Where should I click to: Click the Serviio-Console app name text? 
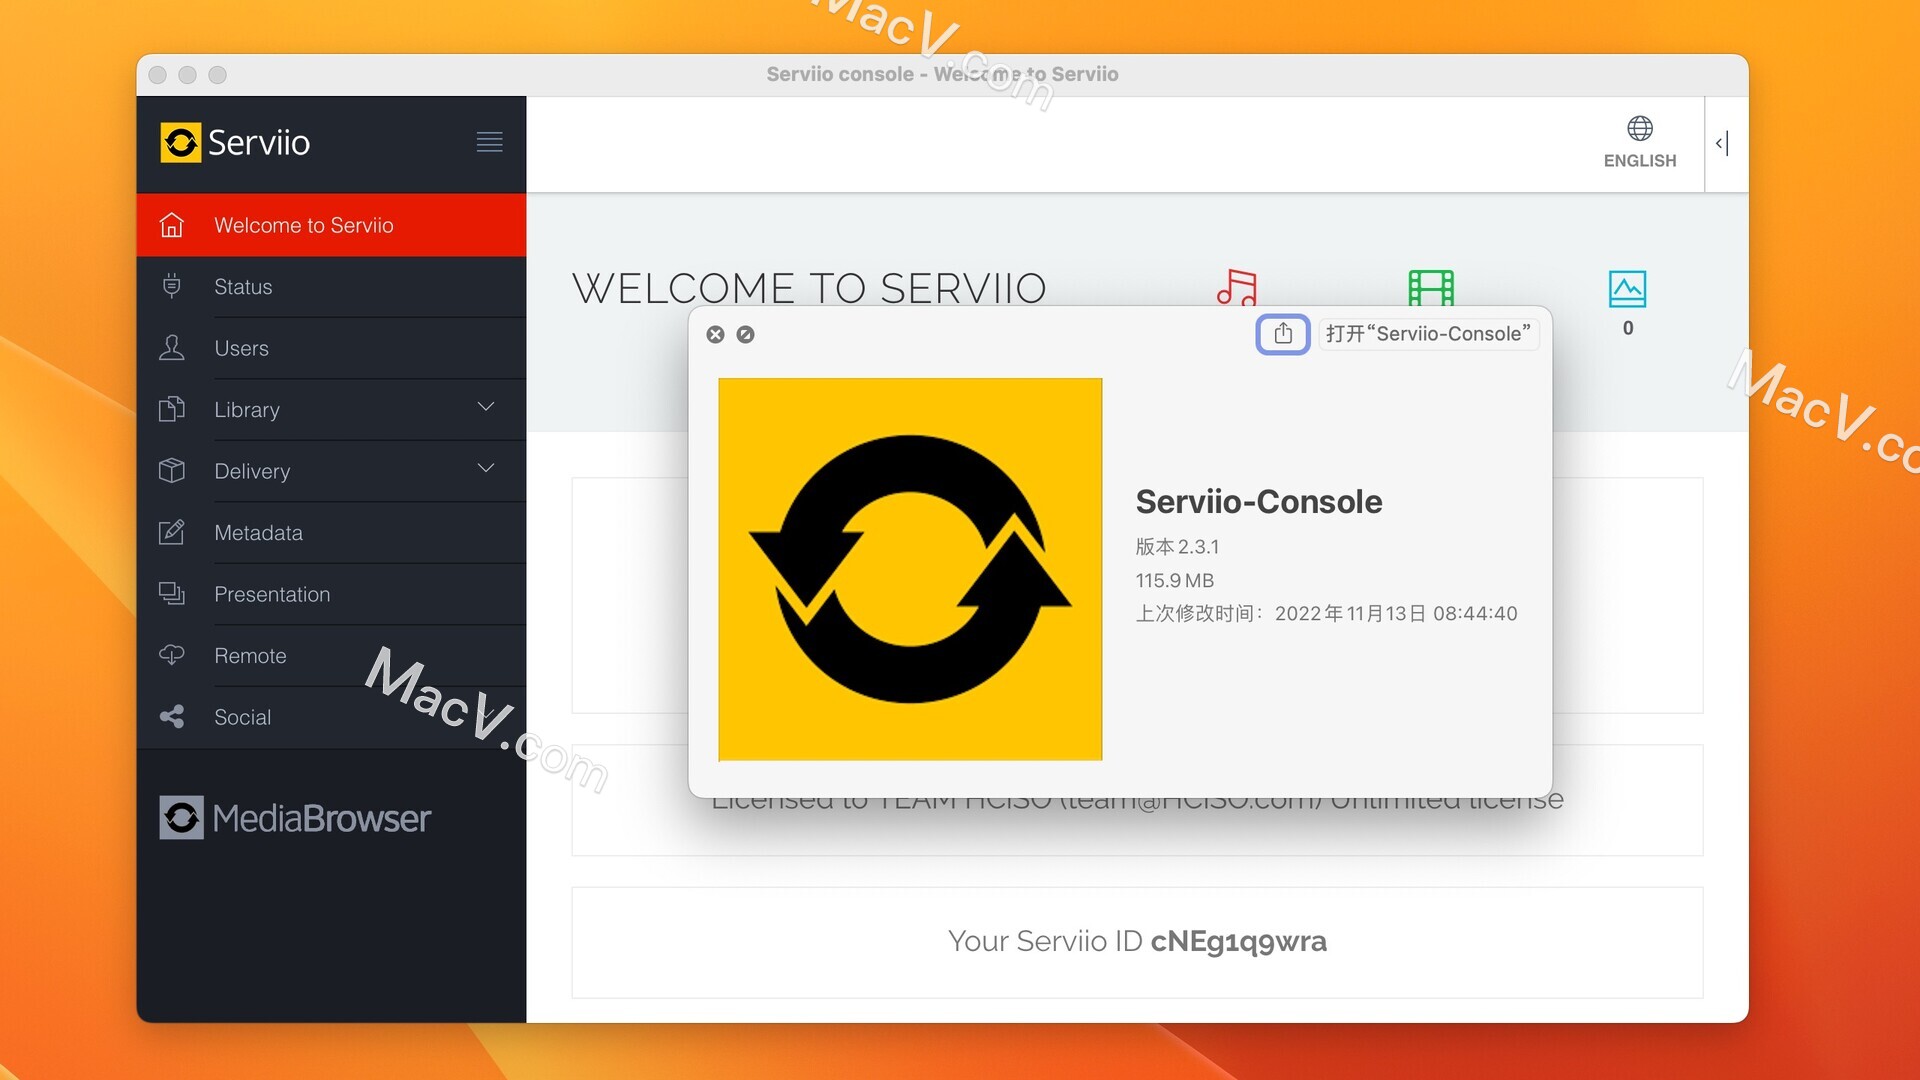1259,502
